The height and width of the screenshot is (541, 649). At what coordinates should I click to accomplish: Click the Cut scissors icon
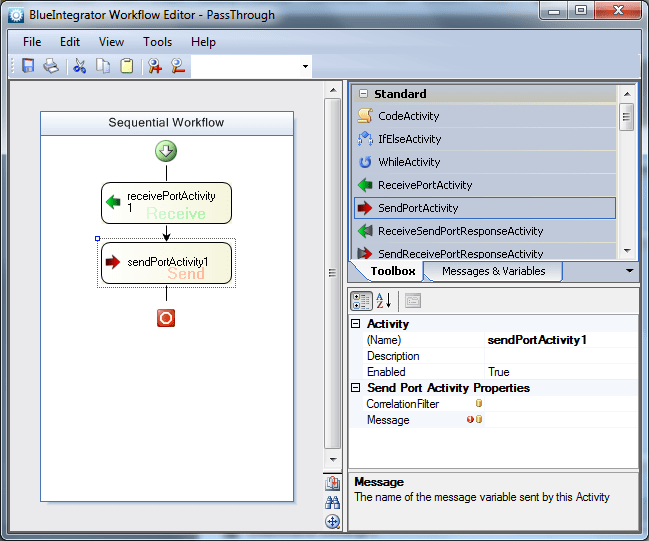pyautogui.click(x=79, y=66)
